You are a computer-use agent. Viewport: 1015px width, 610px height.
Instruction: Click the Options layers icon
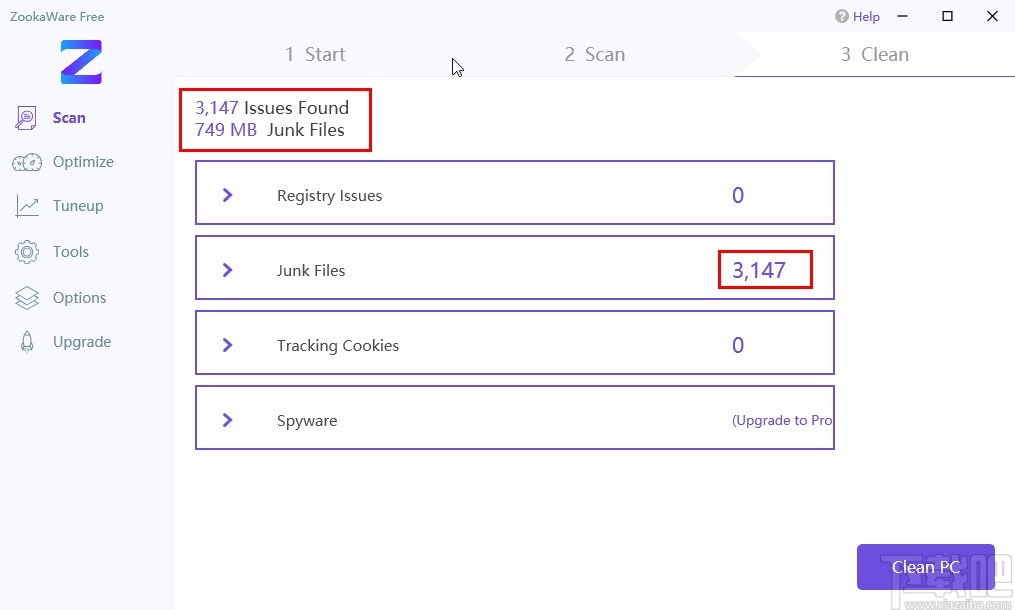27,298
